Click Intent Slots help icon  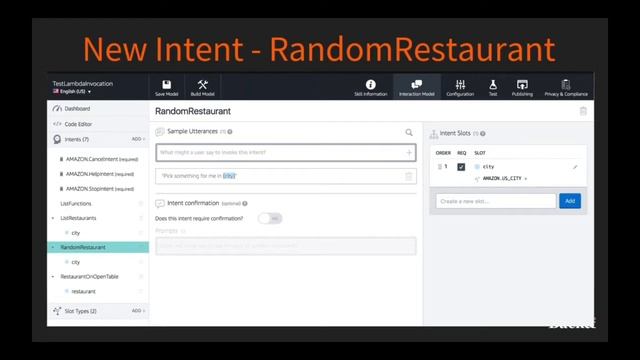pos(483,133)
